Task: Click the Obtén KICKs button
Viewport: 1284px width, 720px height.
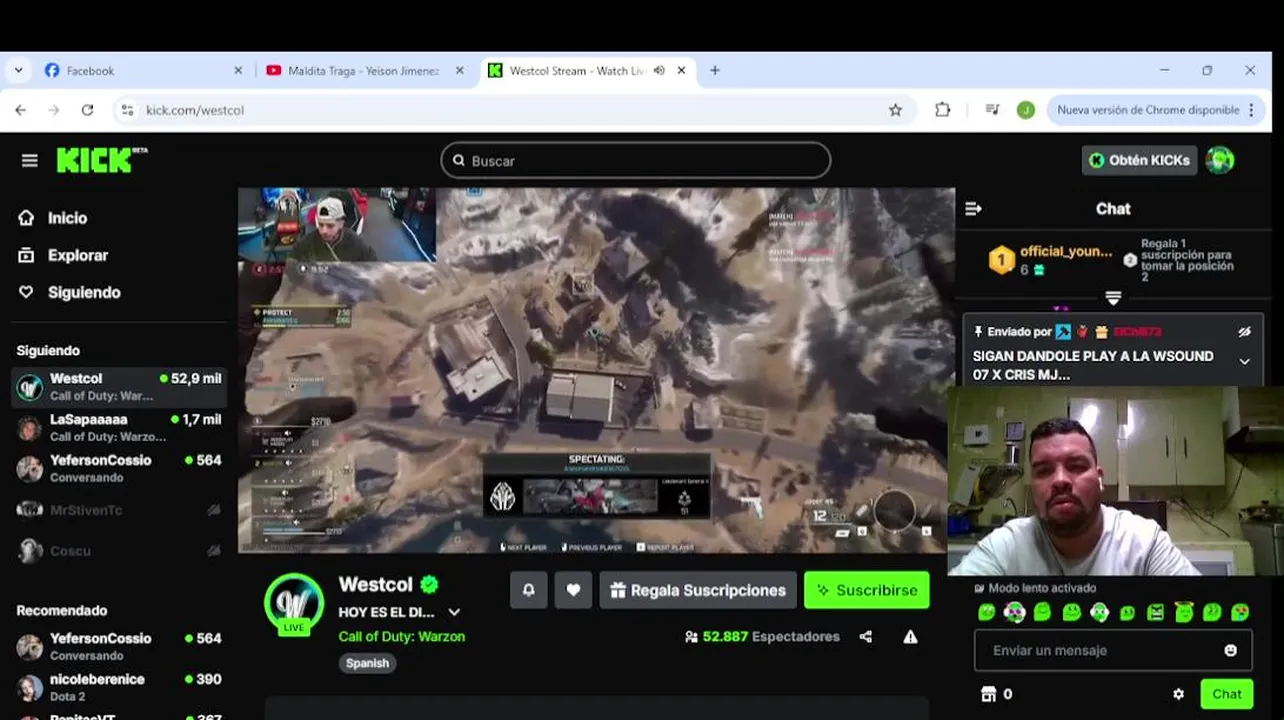Action: [x=1139, y=160]
